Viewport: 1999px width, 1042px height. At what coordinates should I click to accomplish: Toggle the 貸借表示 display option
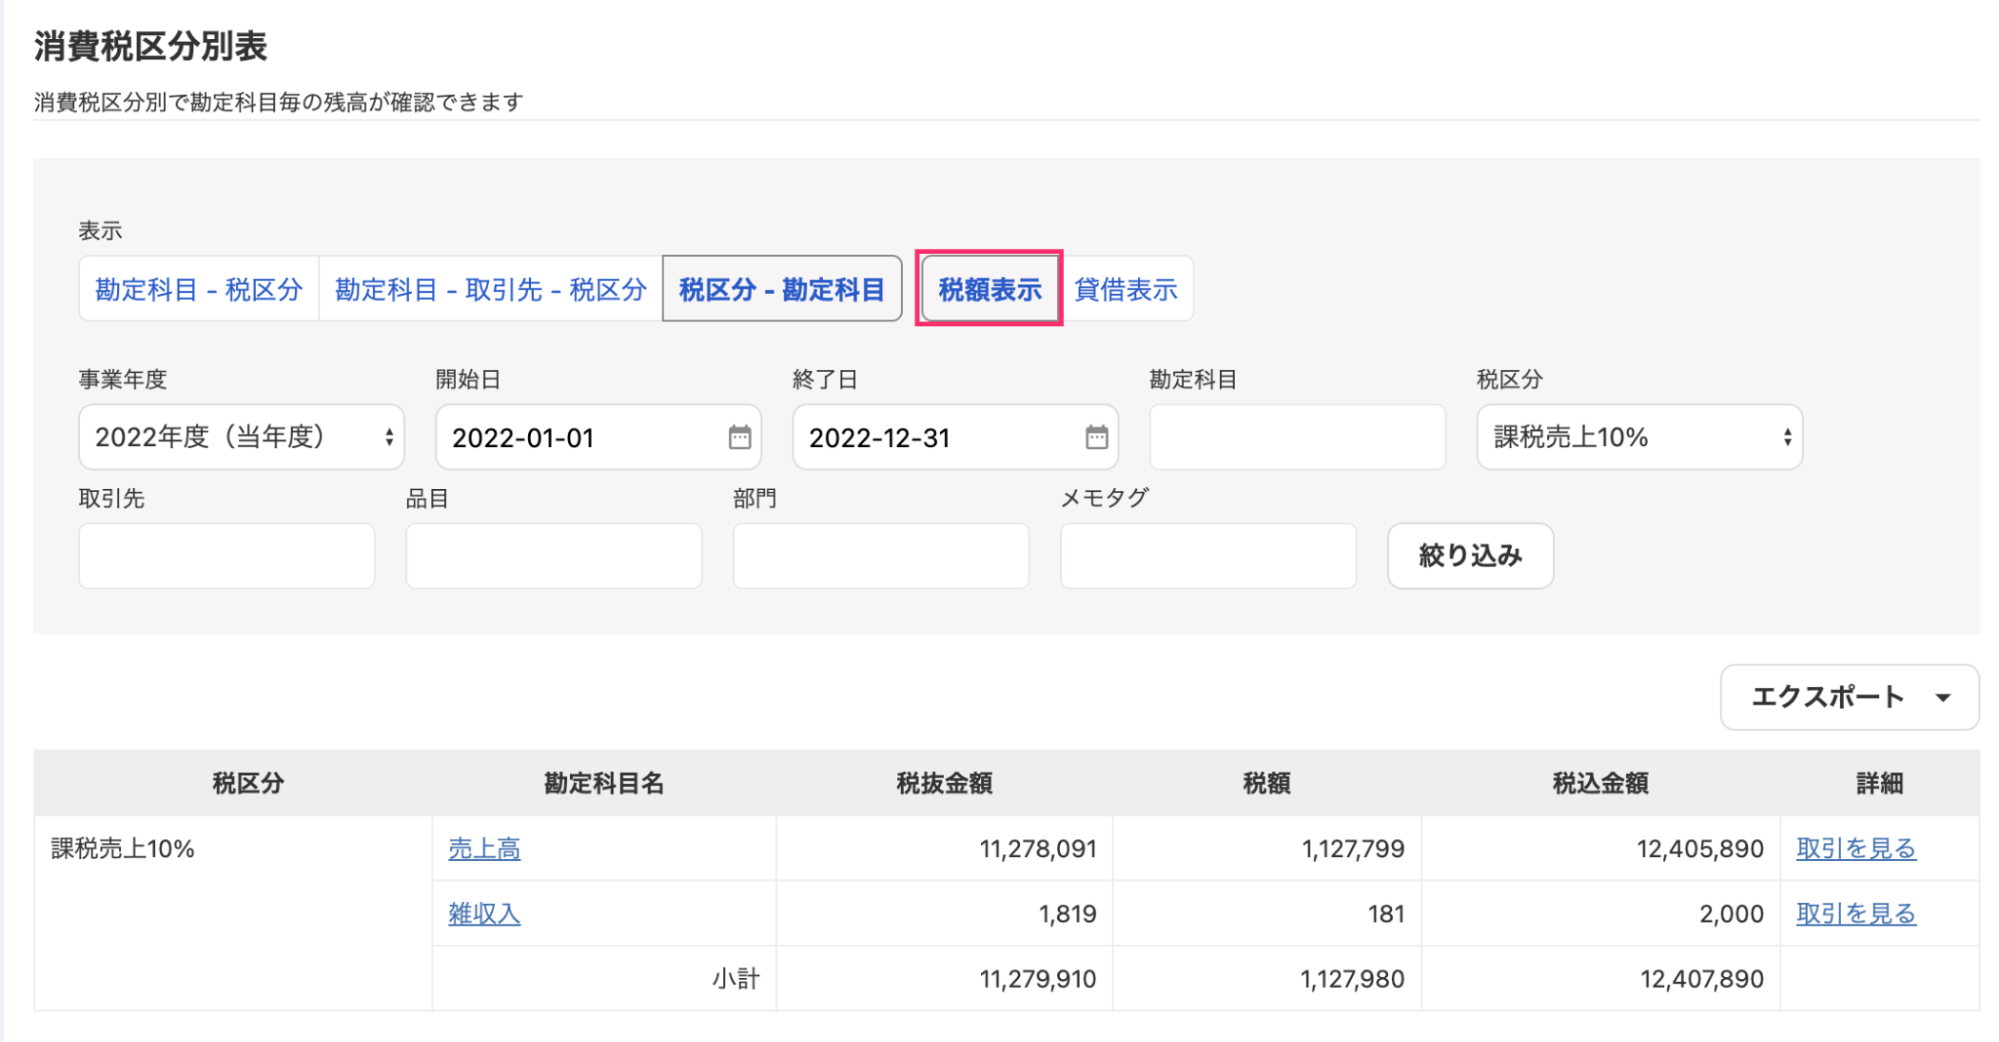tap(1126, 289)
